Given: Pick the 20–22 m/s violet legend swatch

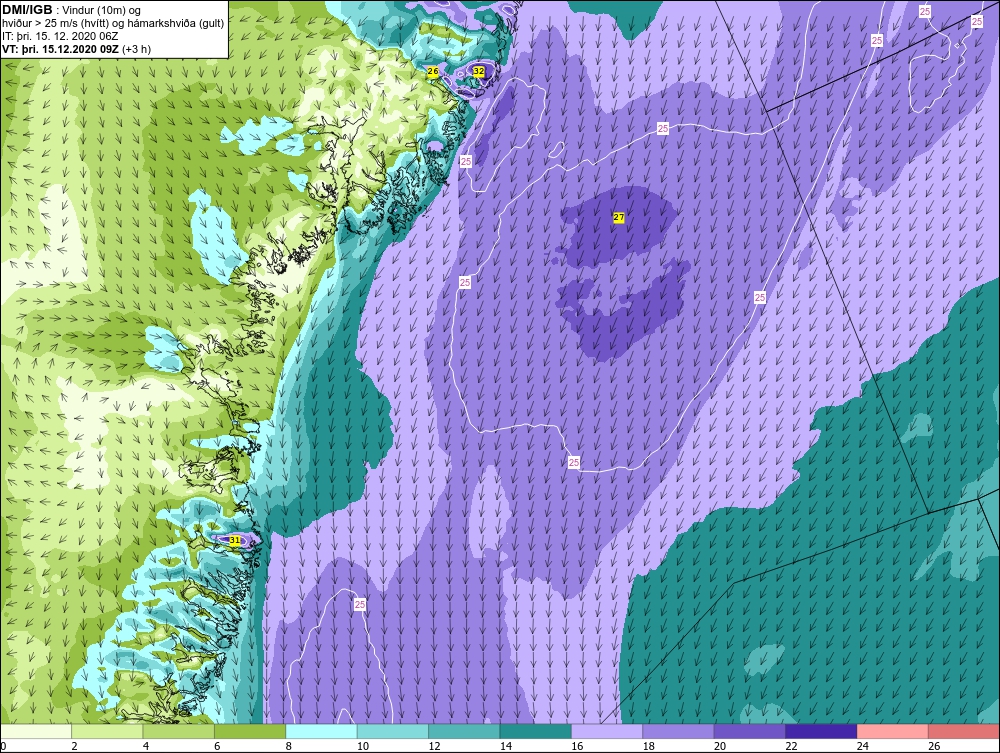Looking at the screenshot, I should pyautogui.click(x=750, y=731).
